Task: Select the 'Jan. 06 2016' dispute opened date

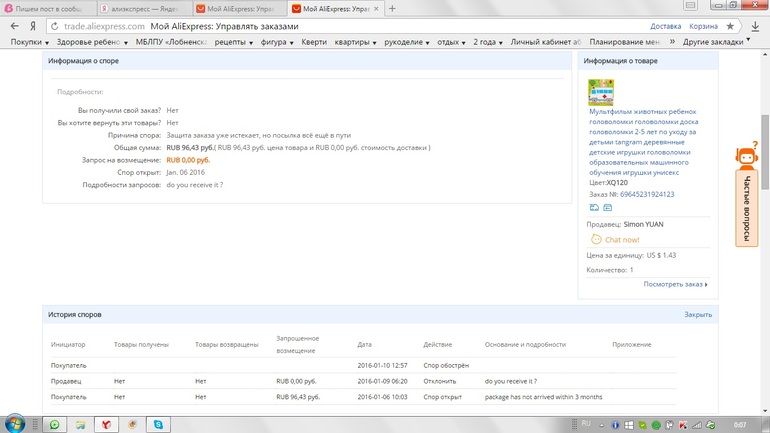Action: (x=186, y=172)
